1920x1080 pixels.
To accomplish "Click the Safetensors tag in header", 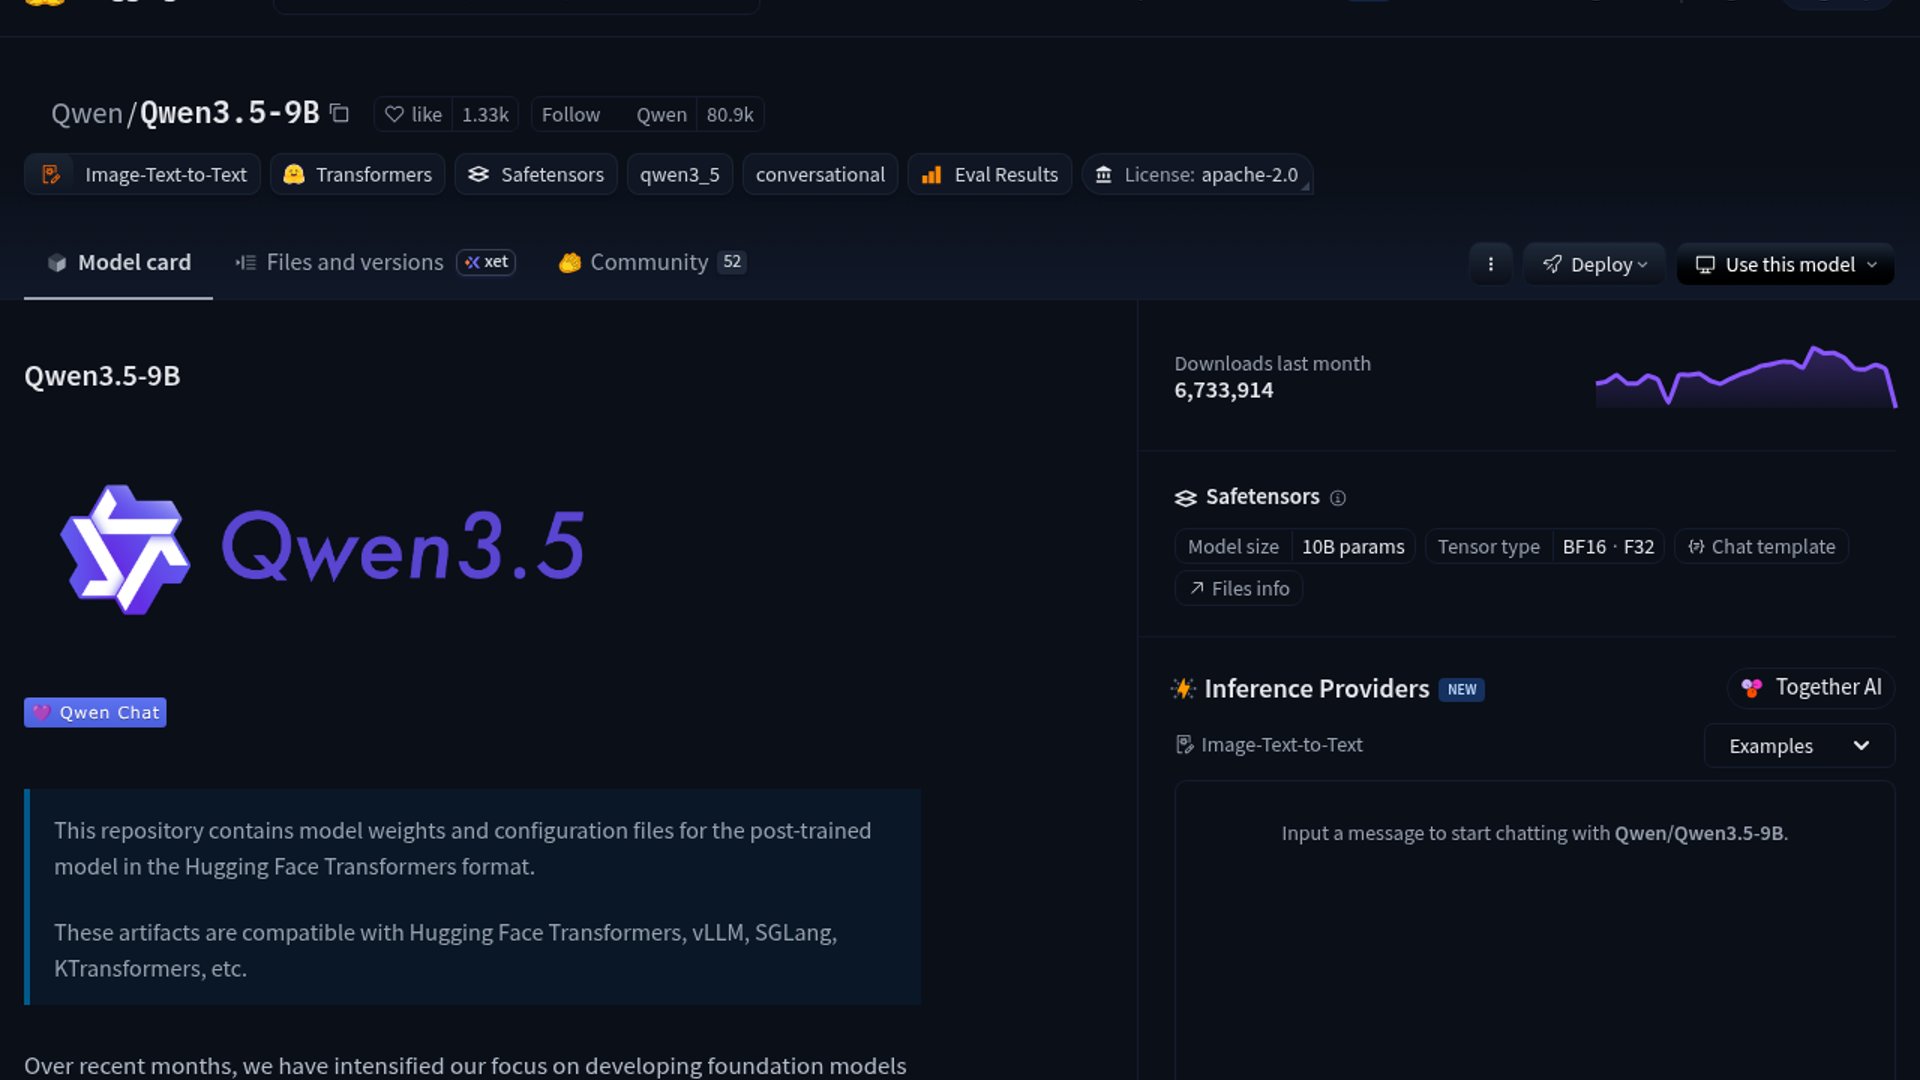I will coord(536,175).
